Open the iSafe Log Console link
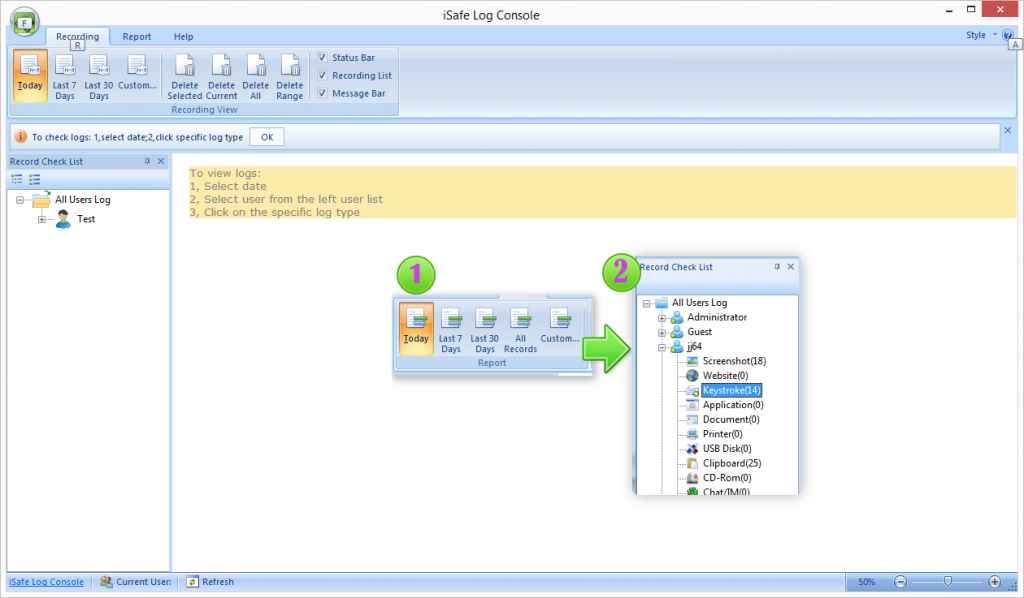The height and width of the screenshot is (598, 1024). tap(46, 582)
